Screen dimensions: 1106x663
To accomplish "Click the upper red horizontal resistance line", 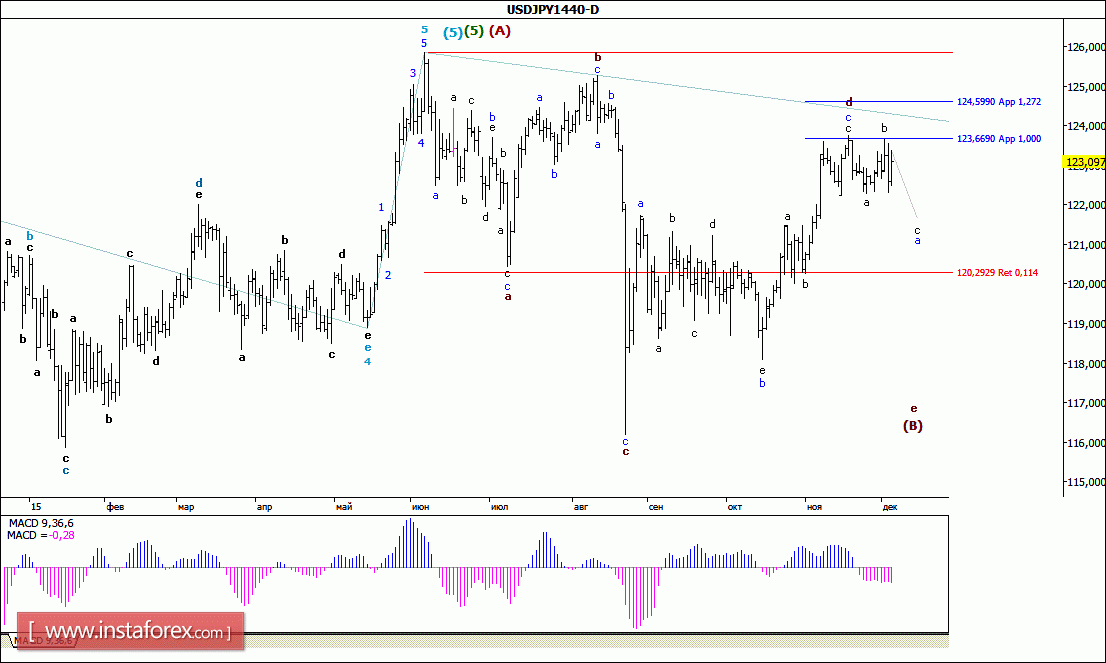I will 690,53.
